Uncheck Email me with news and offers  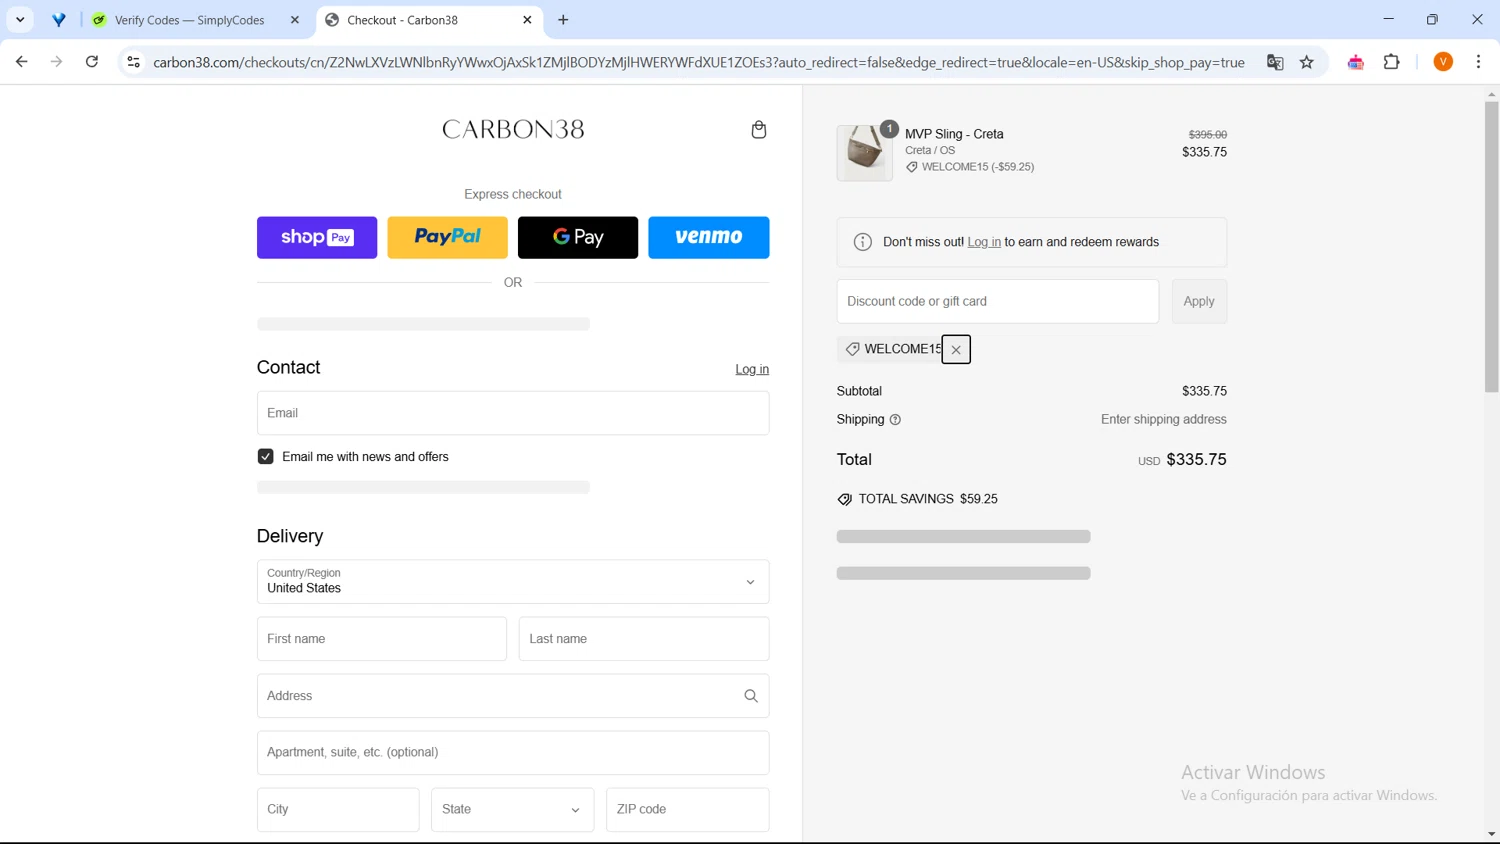pyautogui.click(x=265, y=457)
